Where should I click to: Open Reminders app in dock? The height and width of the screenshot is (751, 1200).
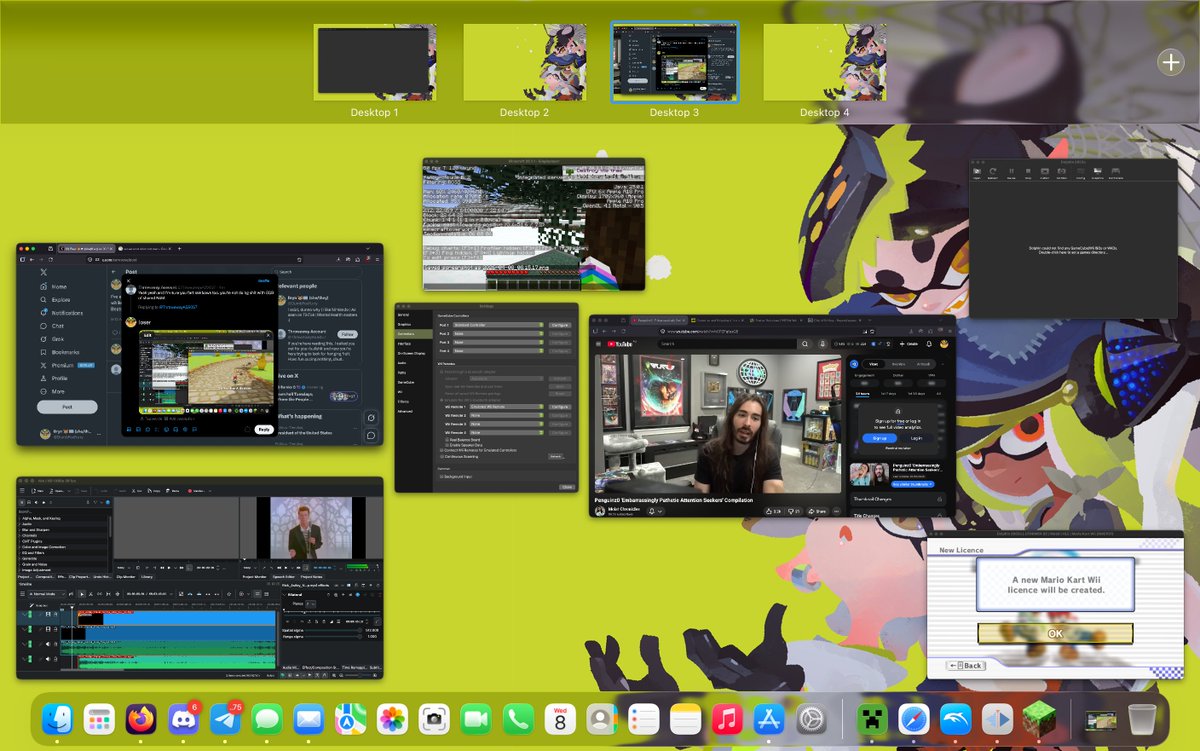[x=644, y=720]
